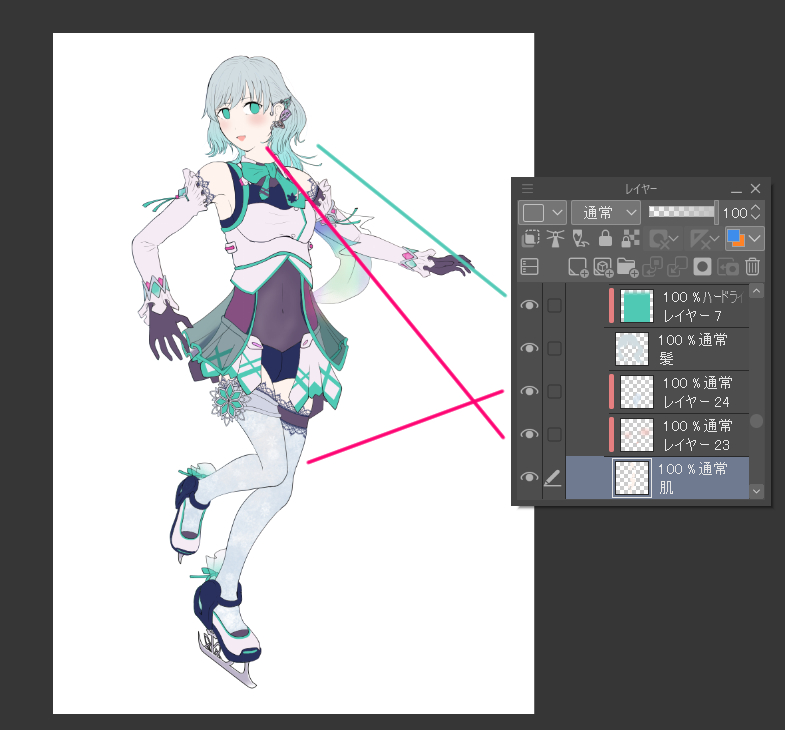785x730 pixels.
Task: Merge with layer below icon
Action: [677, 267]
